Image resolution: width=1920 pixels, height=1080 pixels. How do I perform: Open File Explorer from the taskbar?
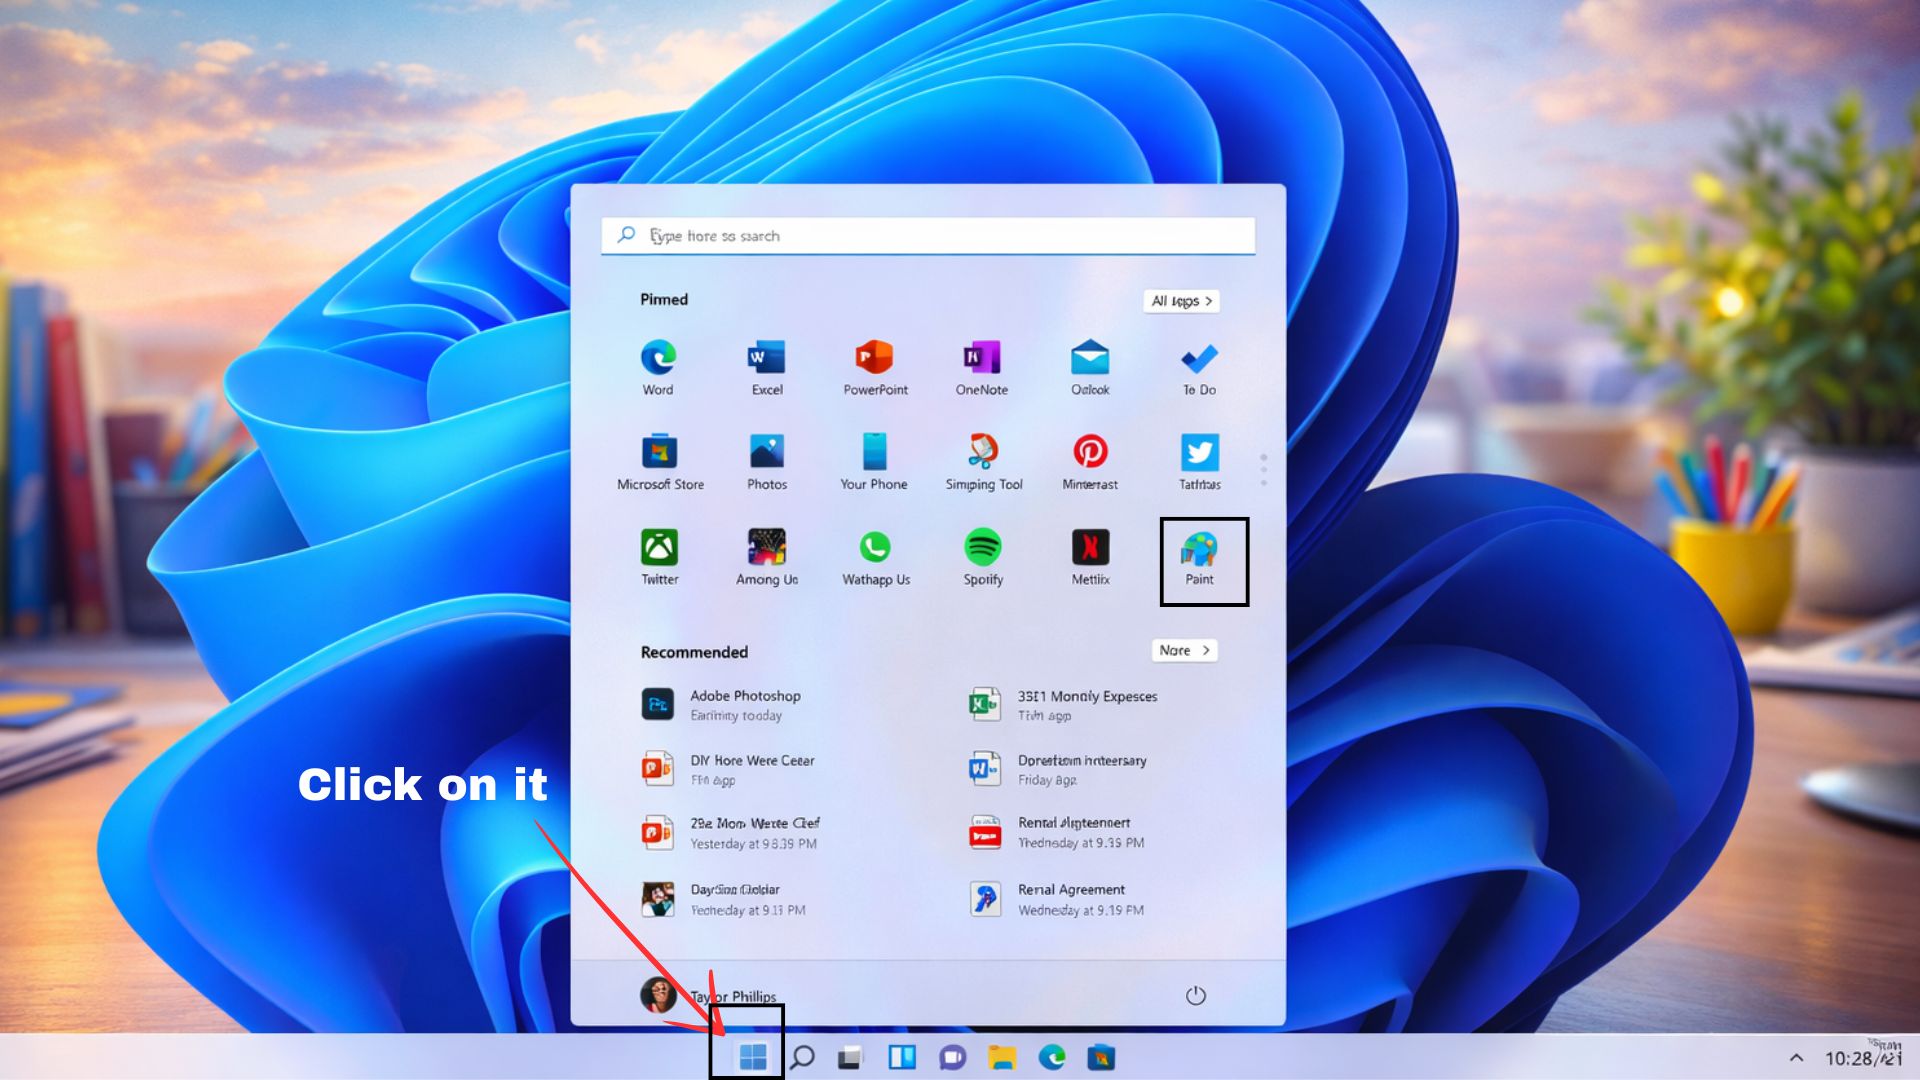pyautogui.click(x=1001, y=1057)
